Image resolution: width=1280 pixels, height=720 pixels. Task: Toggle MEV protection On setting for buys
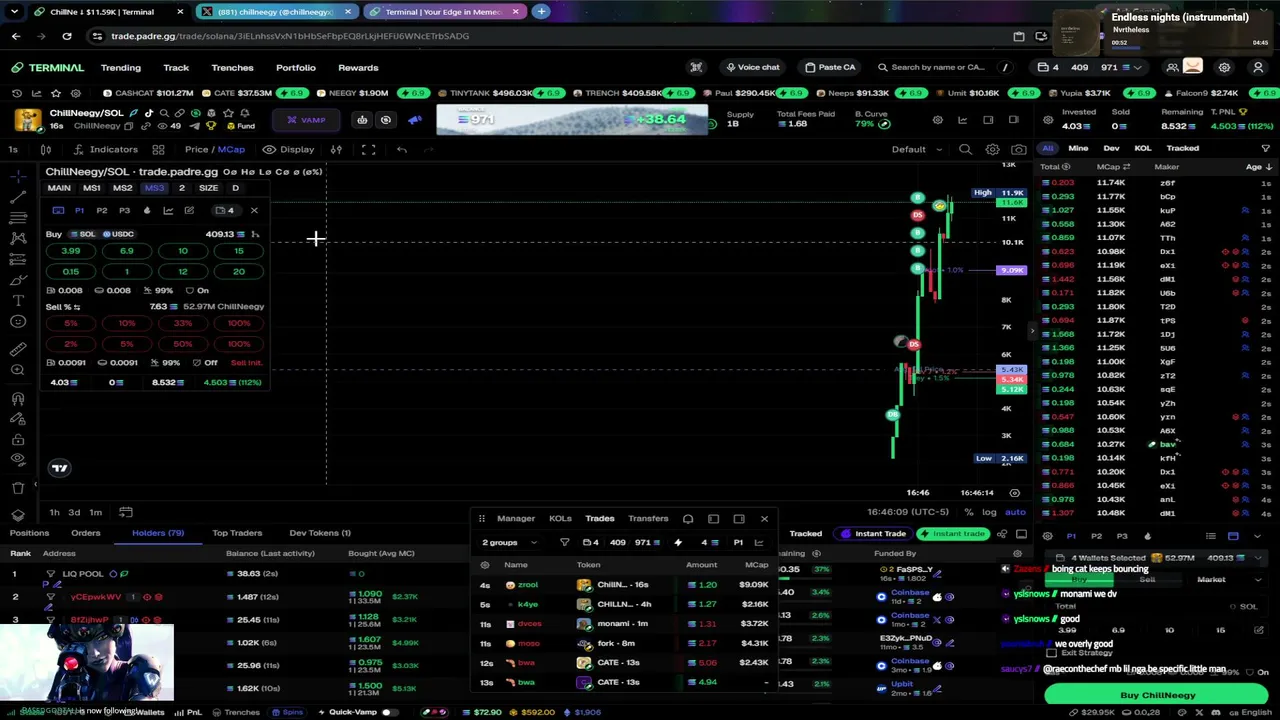click(196, 290)
